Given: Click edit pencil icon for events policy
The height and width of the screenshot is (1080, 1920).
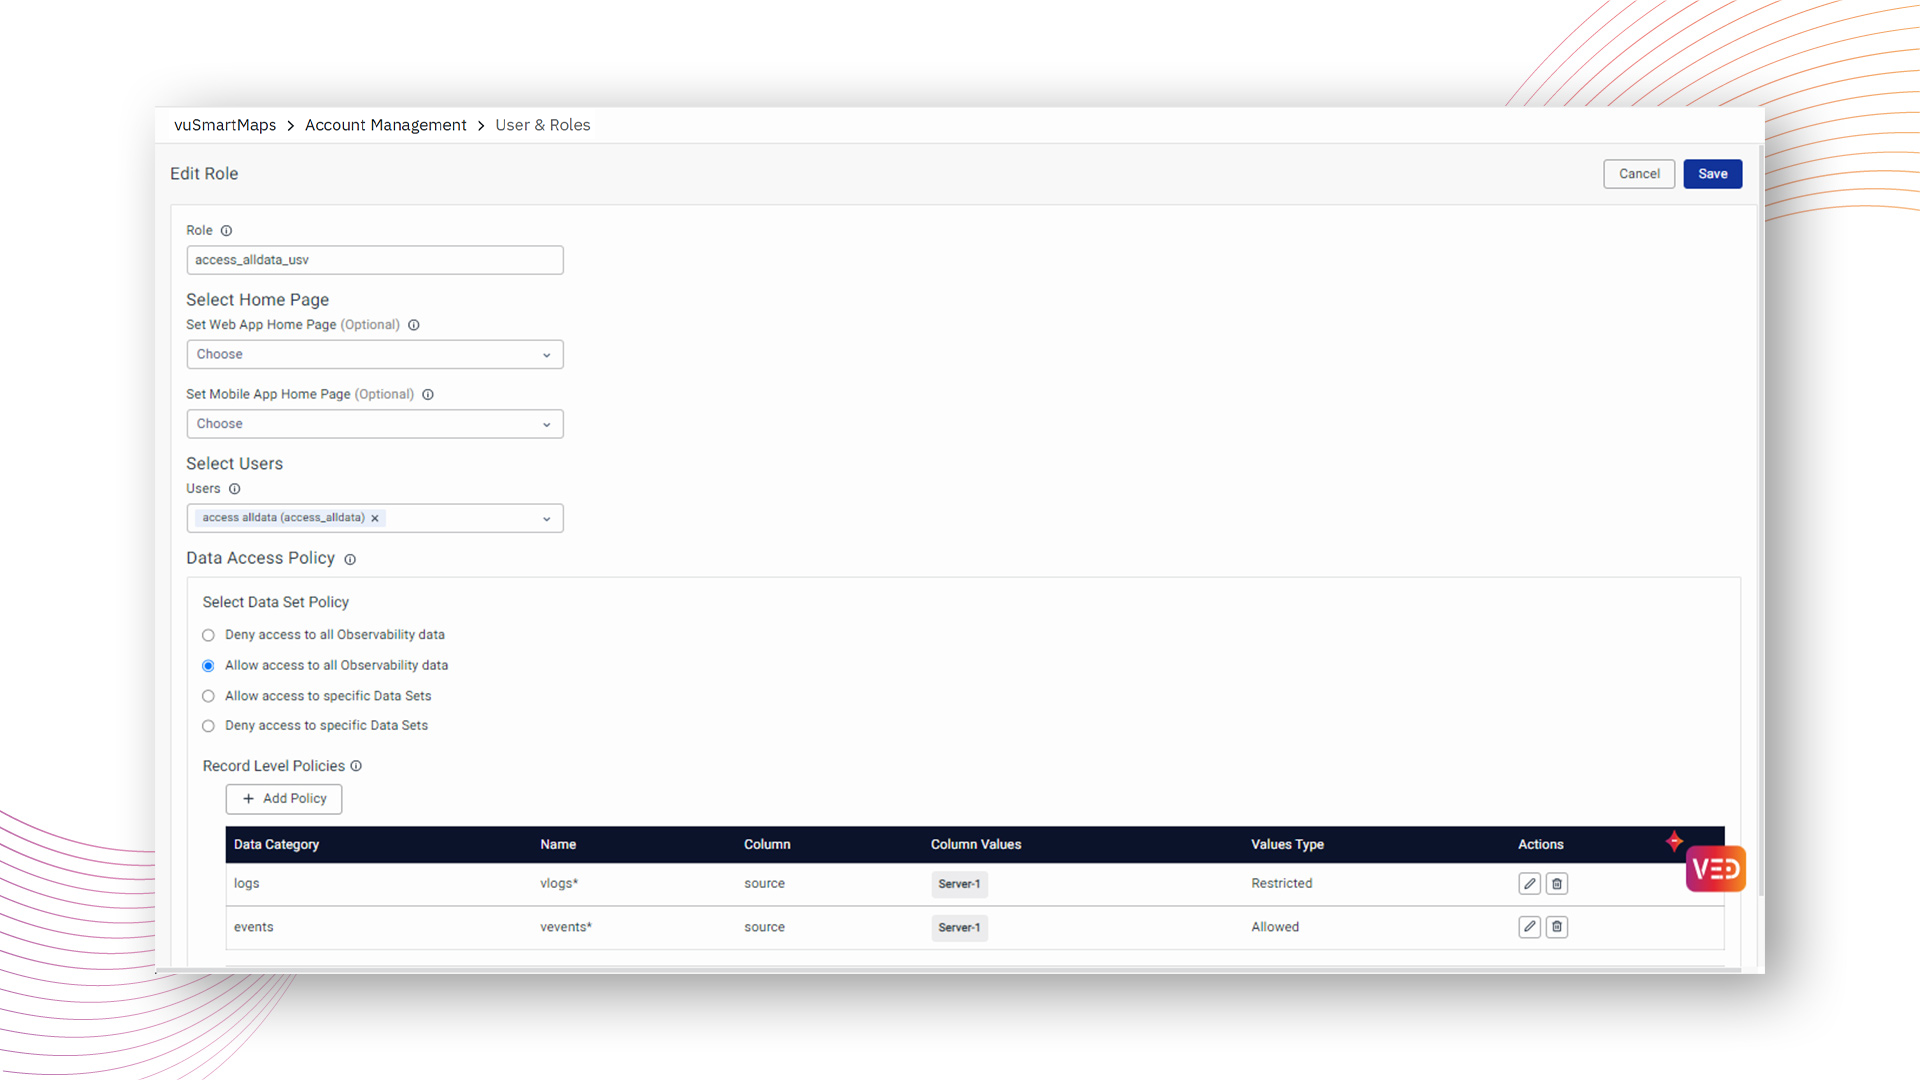Looking at the screenshot, I should point(1529,927).
